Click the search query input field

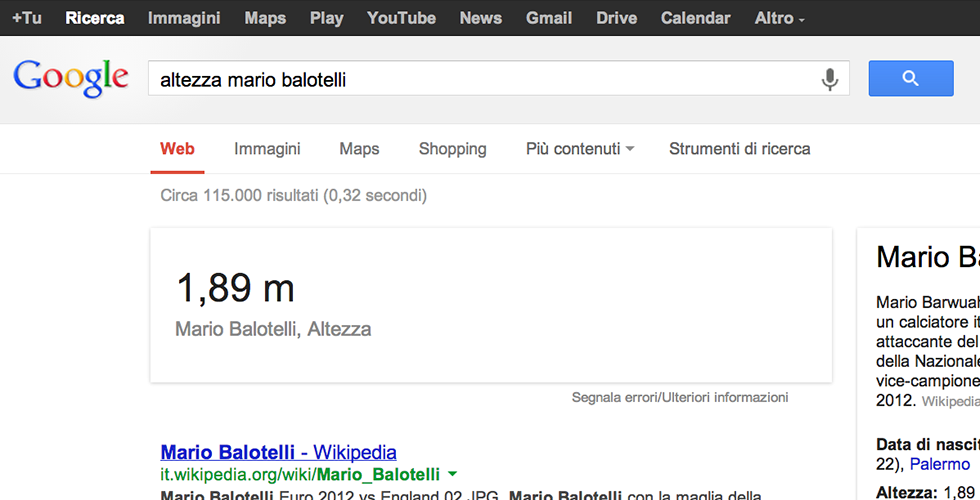click(480, 79)
